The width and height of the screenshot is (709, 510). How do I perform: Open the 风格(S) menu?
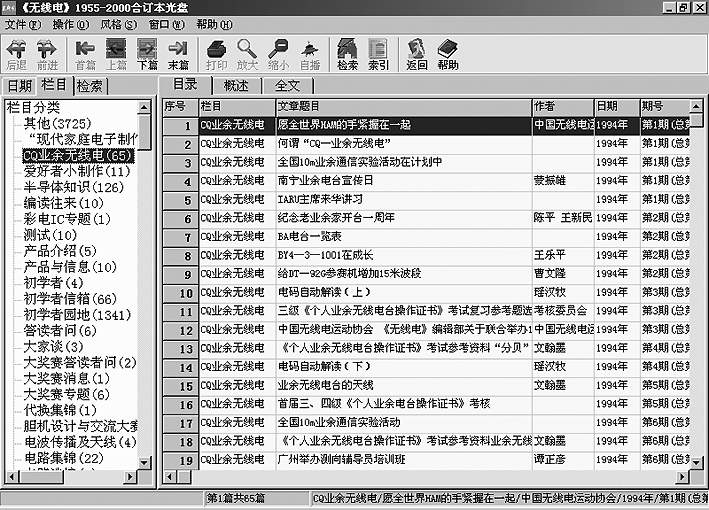(x=119, y=24)
